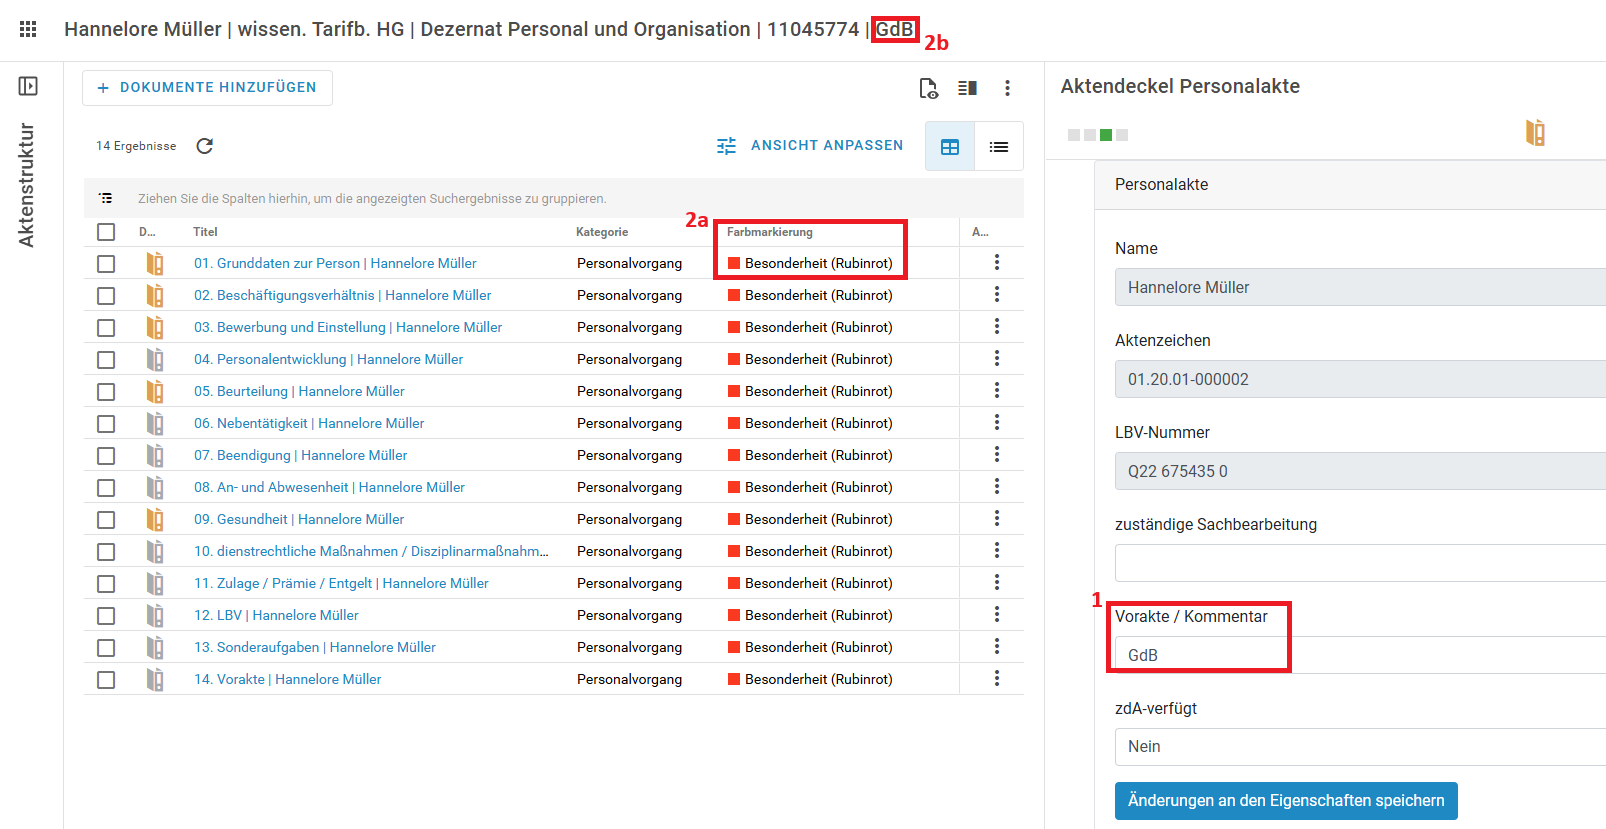
Task: Toggle the details side panel icon
Action: pyautogui.click(x=967, y=88)
